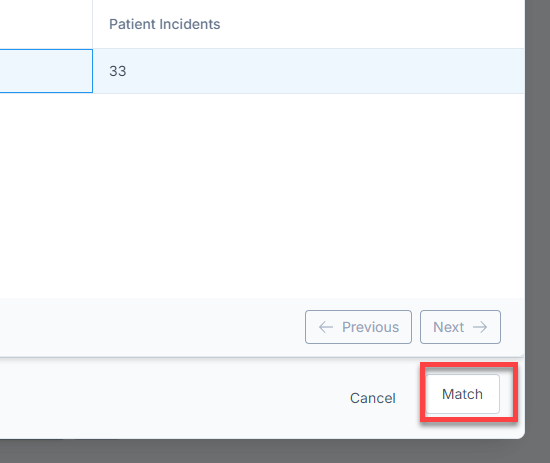
Task: Select the cell showing 33
Action: (x=309, y=71)
